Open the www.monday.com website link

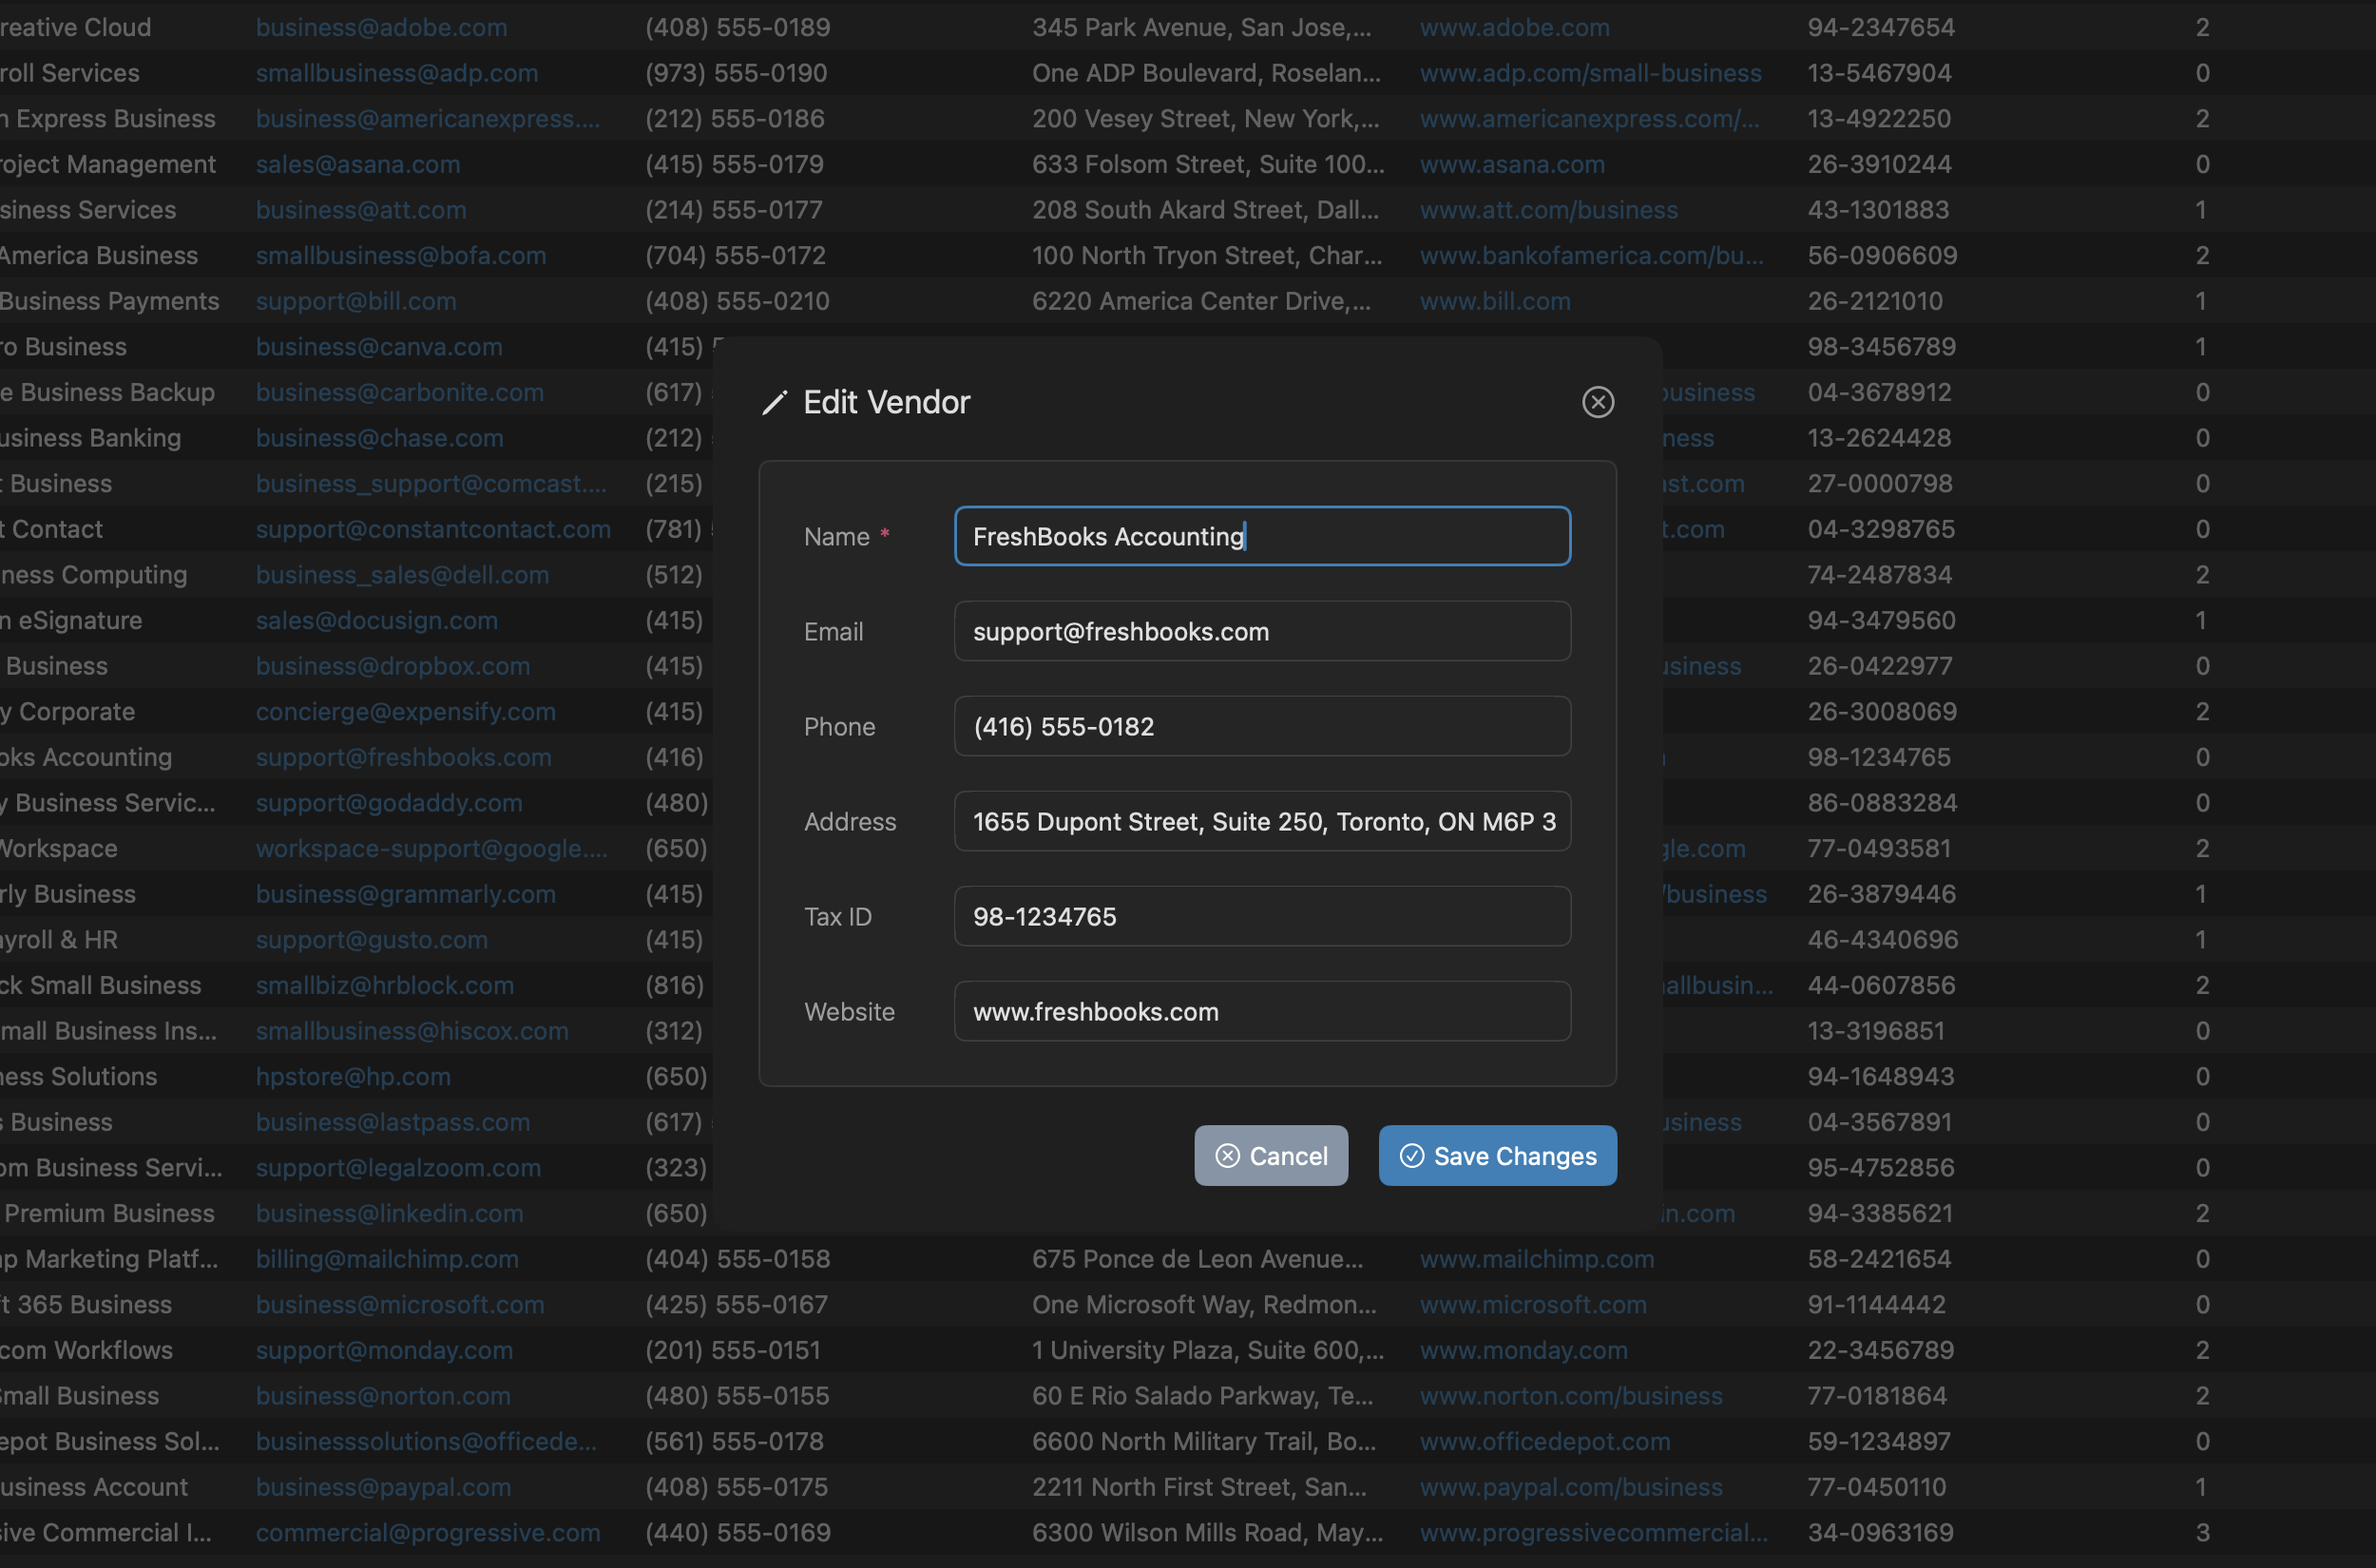pyautogui.click(x=1523, y=1350)
